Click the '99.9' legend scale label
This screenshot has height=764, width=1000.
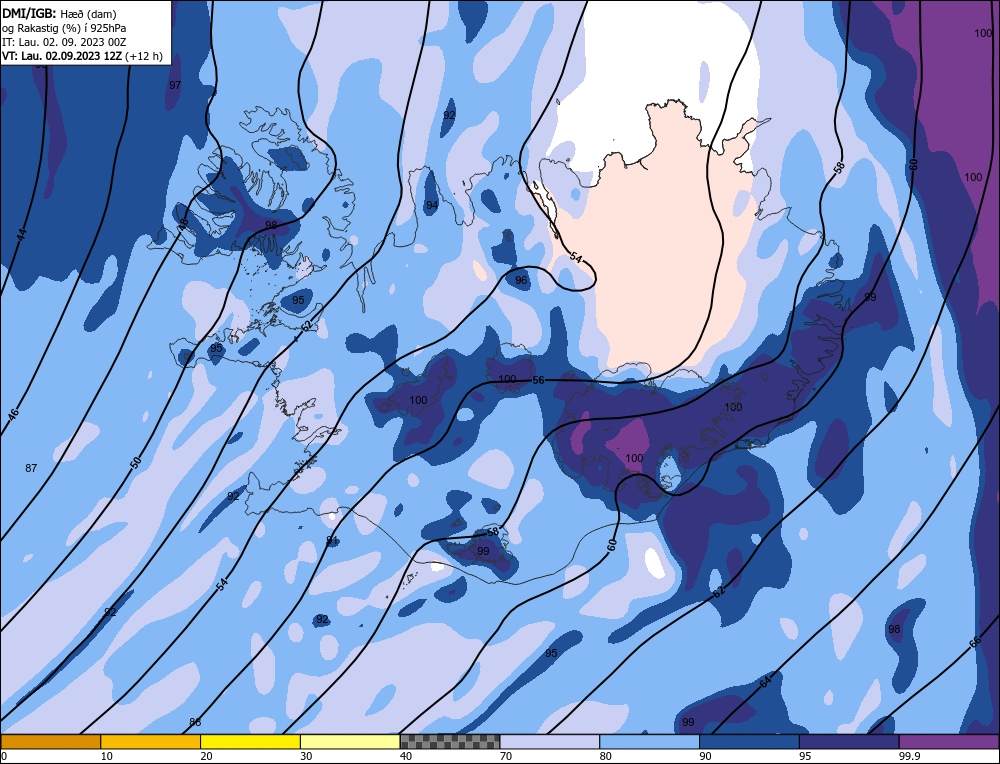coord(908,756)
